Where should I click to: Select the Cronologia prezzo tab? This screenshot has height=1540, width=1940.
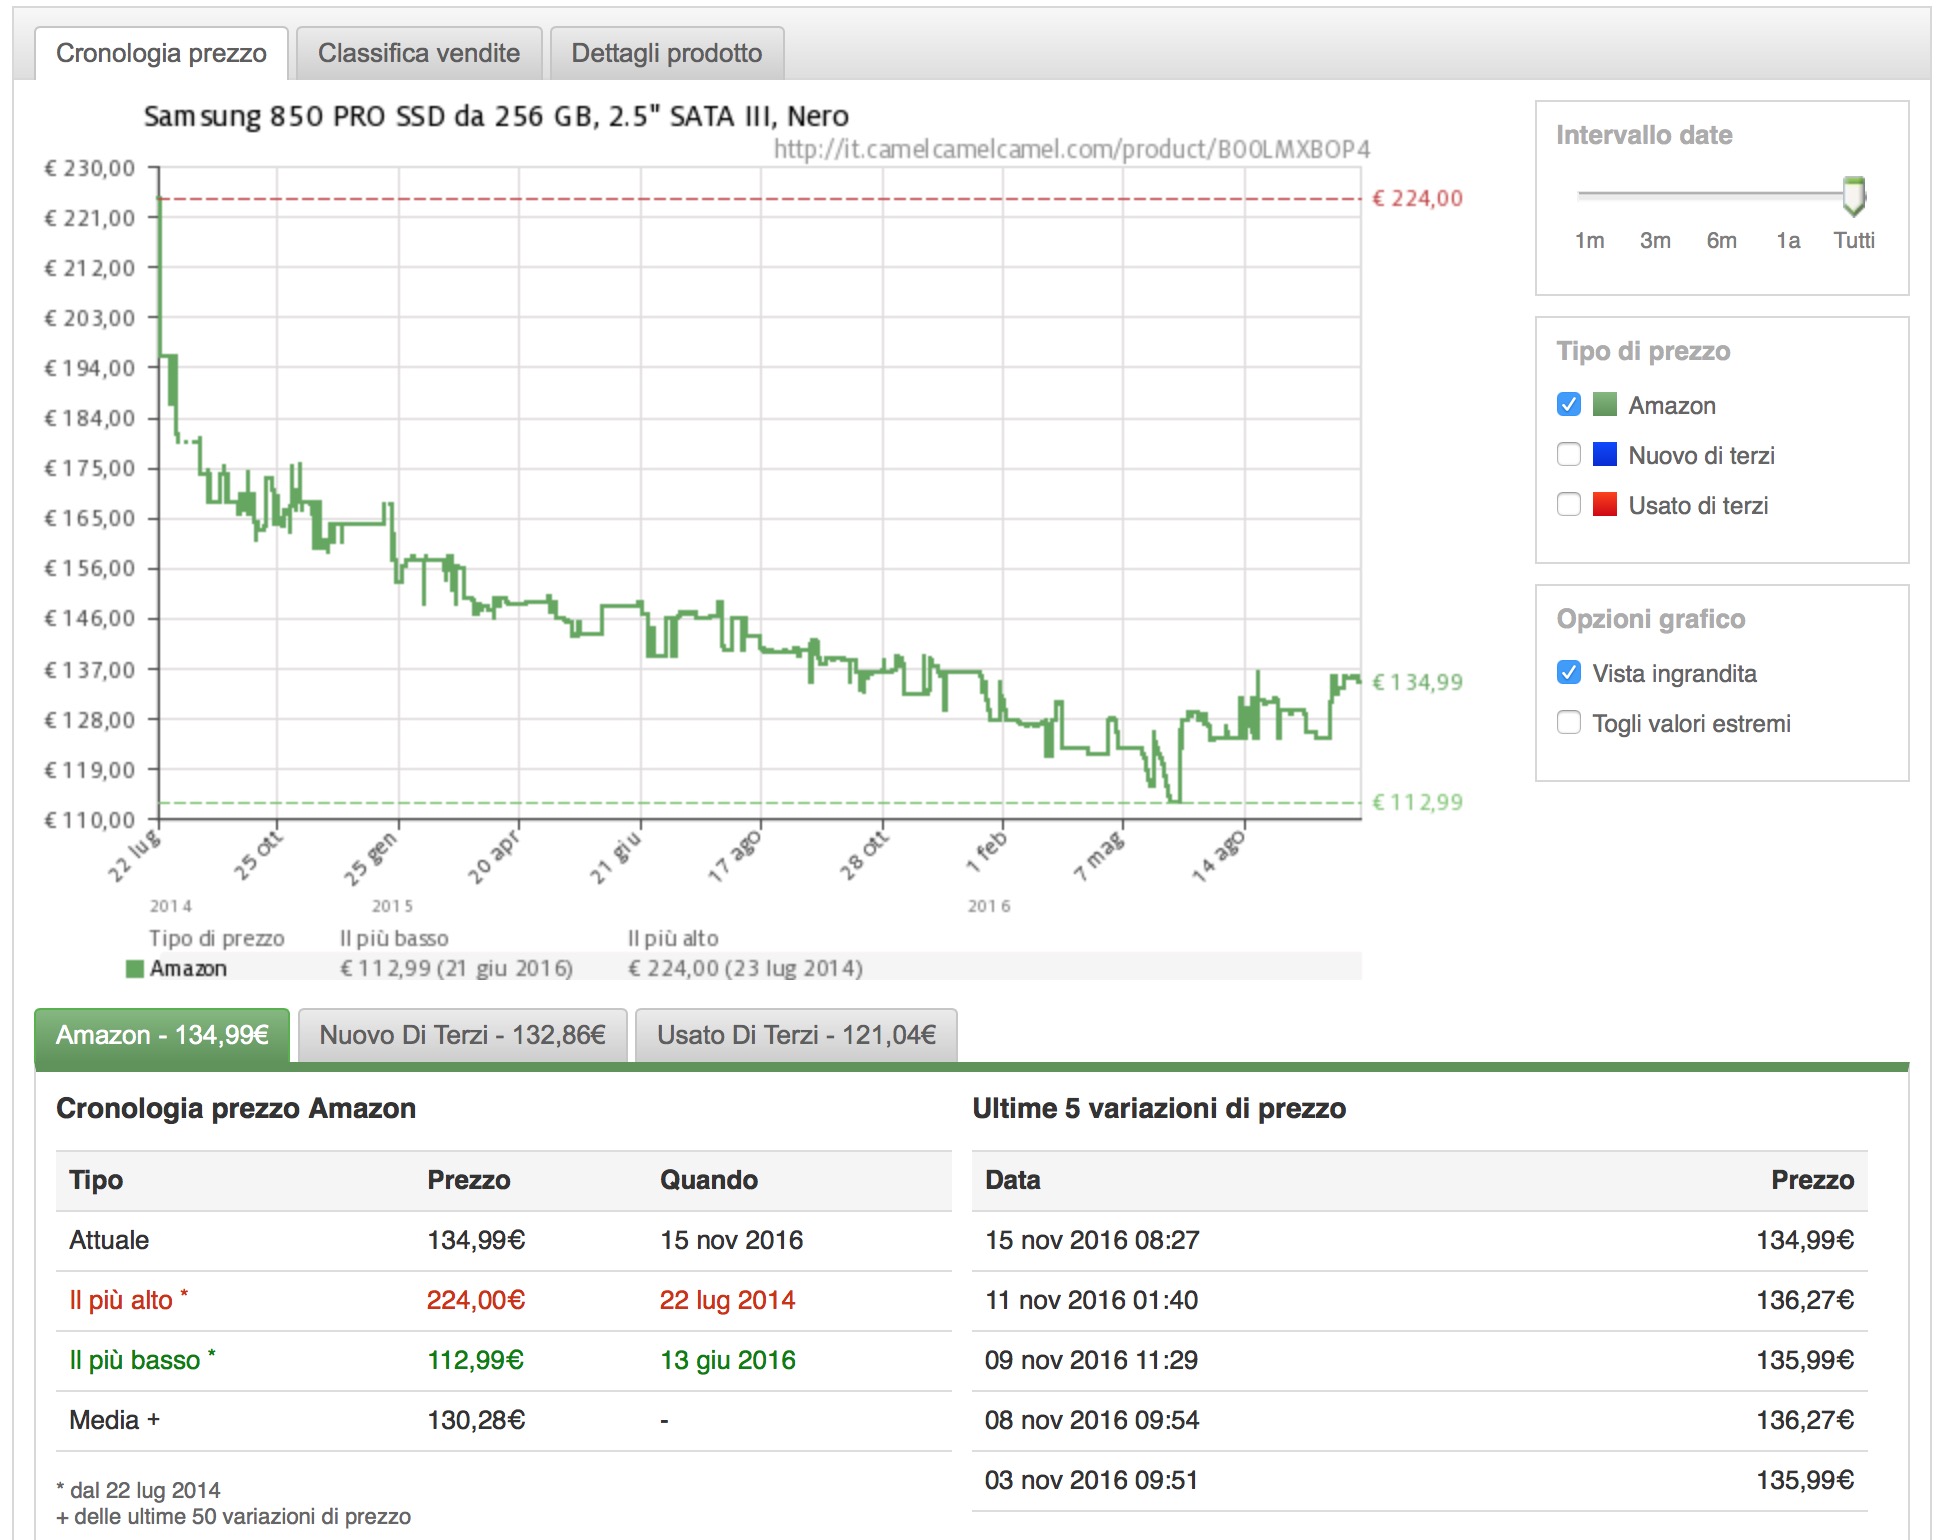click(161, 53)
